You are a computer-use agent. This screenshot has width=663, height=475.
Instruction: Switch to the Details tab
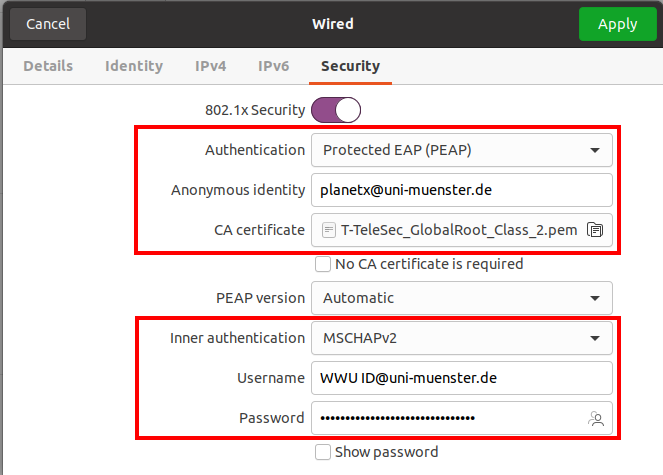[48, 66]
